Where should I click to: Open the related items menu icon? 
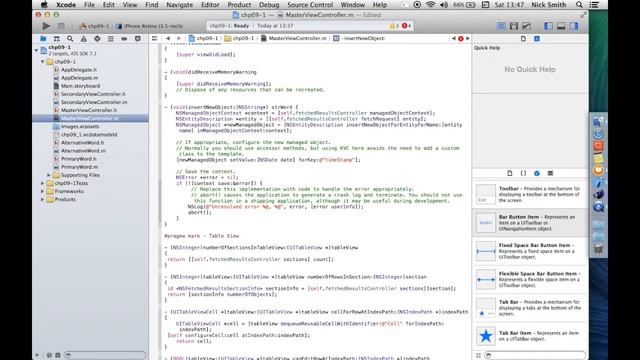coord(154,38)
